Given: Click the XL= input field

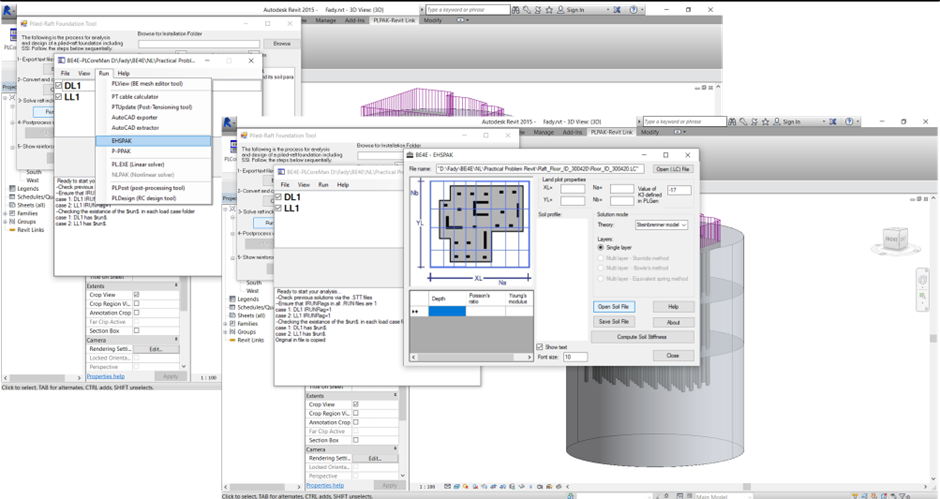Looking at the screenshot, I should (573, 188).
